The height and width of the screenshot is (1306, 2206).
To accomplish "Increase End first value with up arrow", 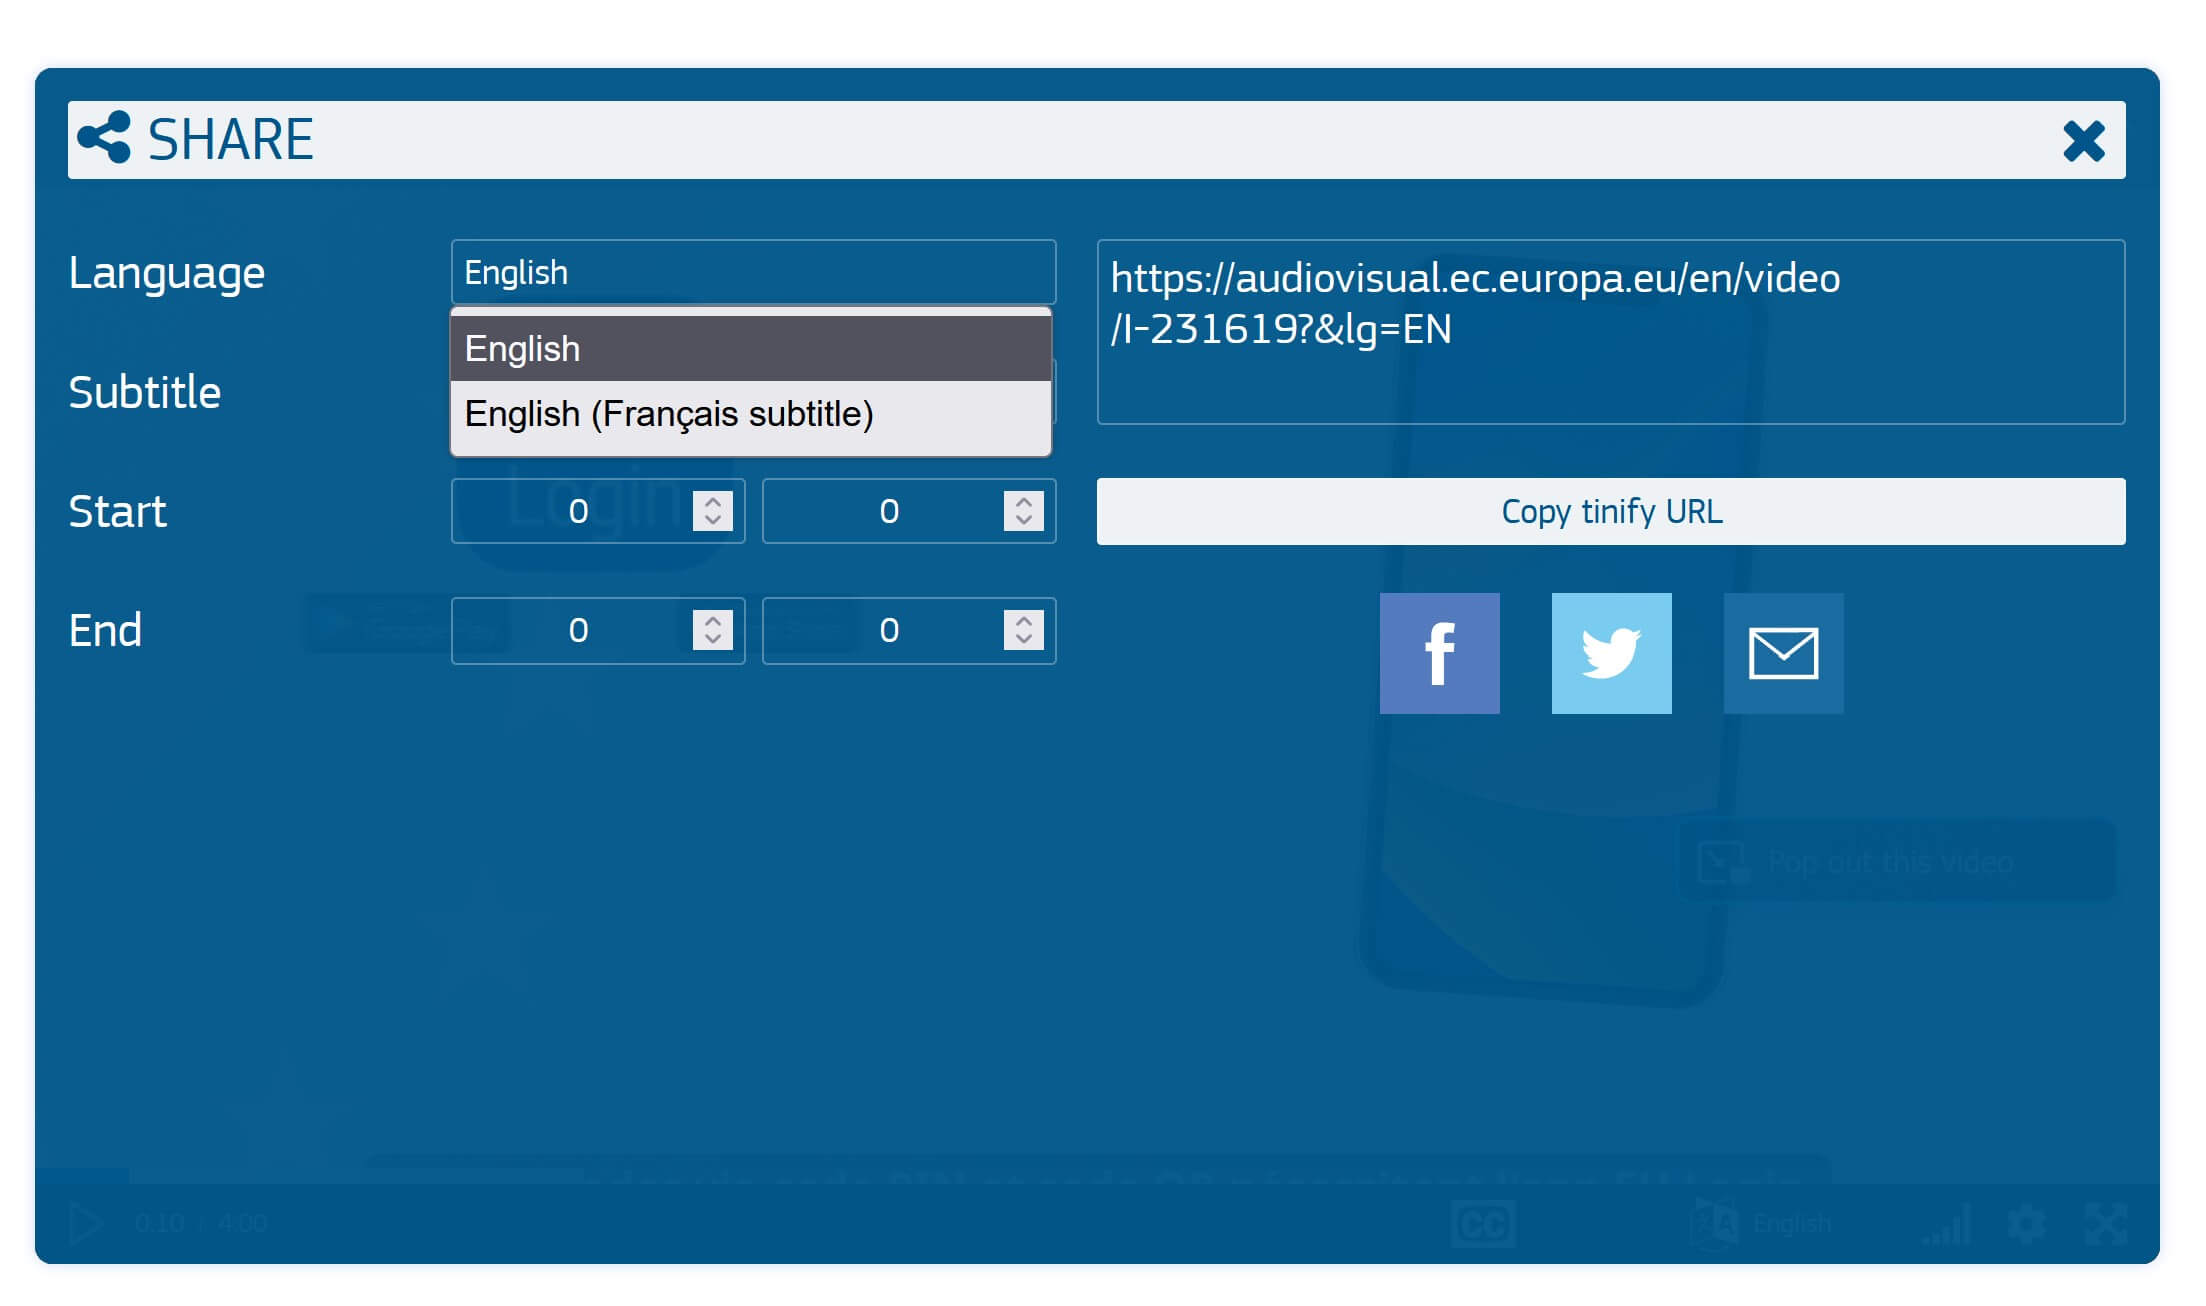I will click(x=713, y=621).
